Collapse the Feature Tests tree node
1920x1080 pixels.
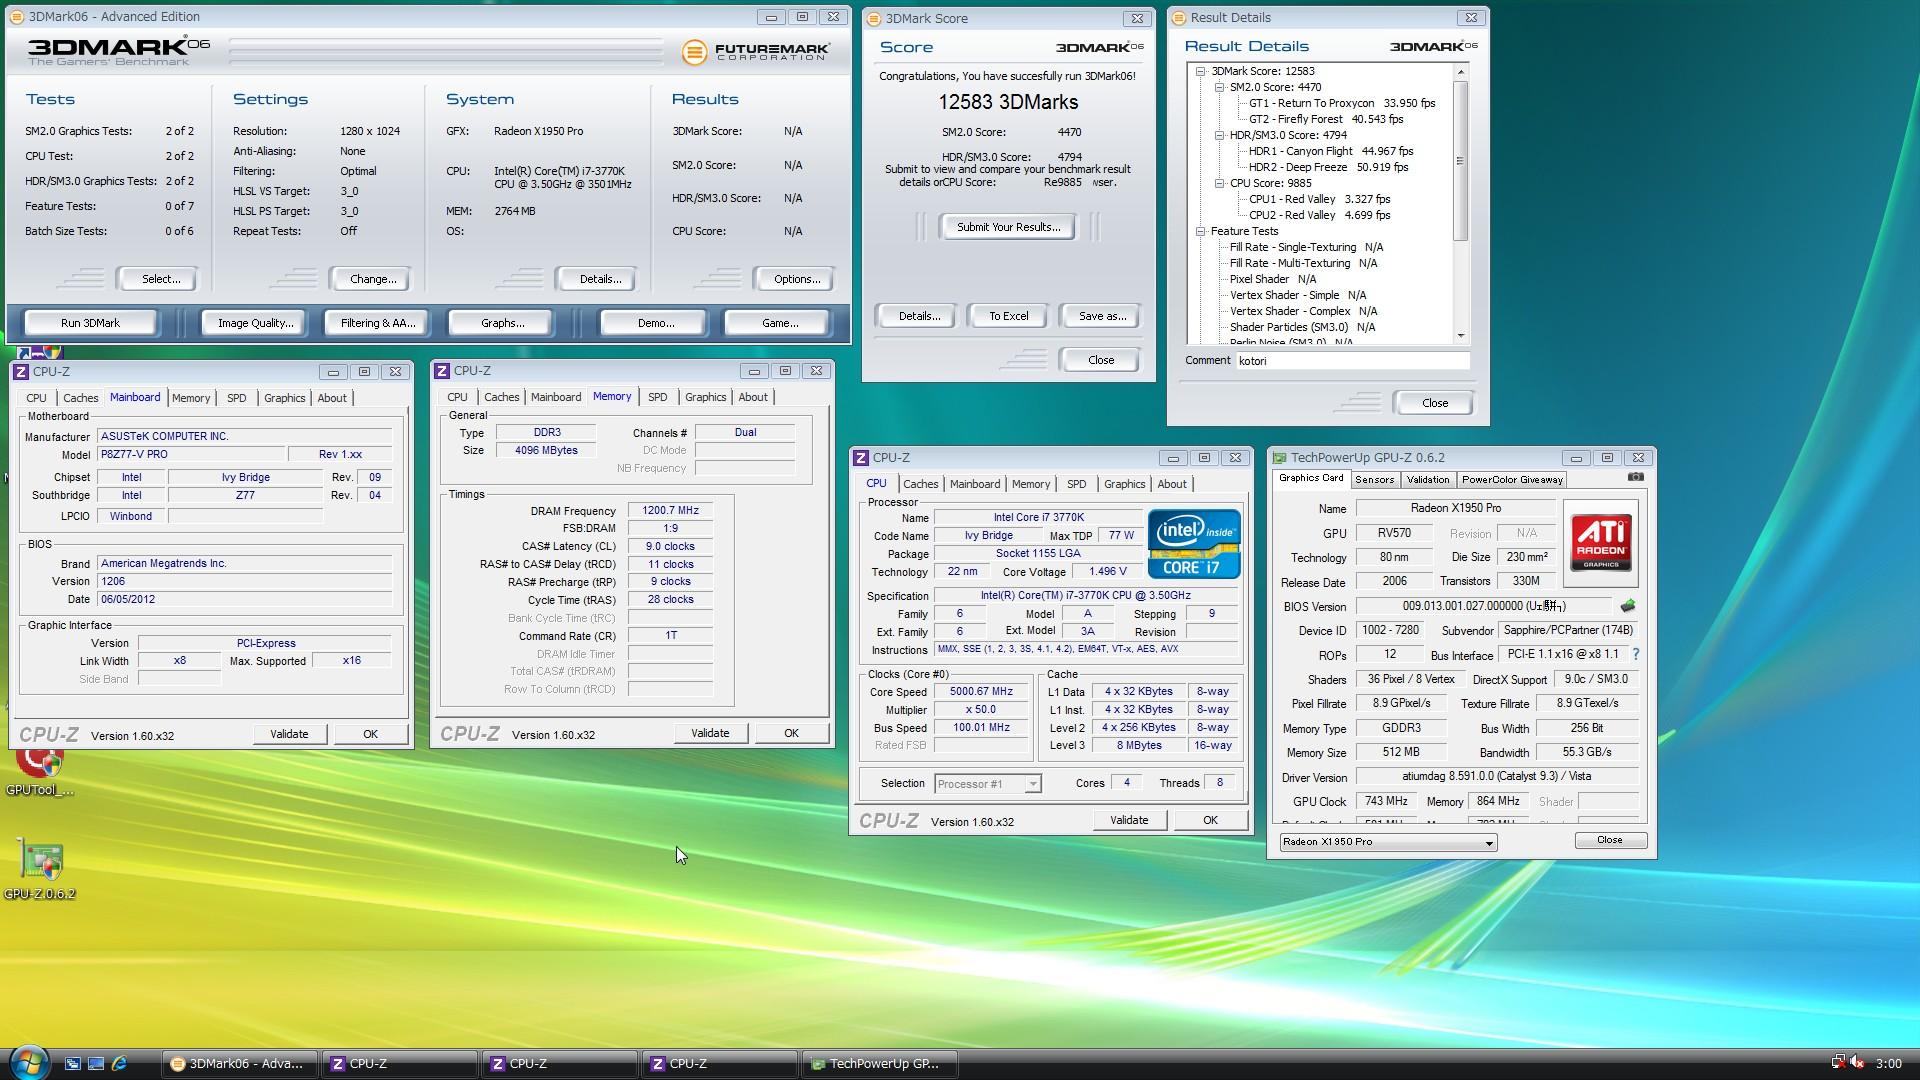coord(1201,231)
